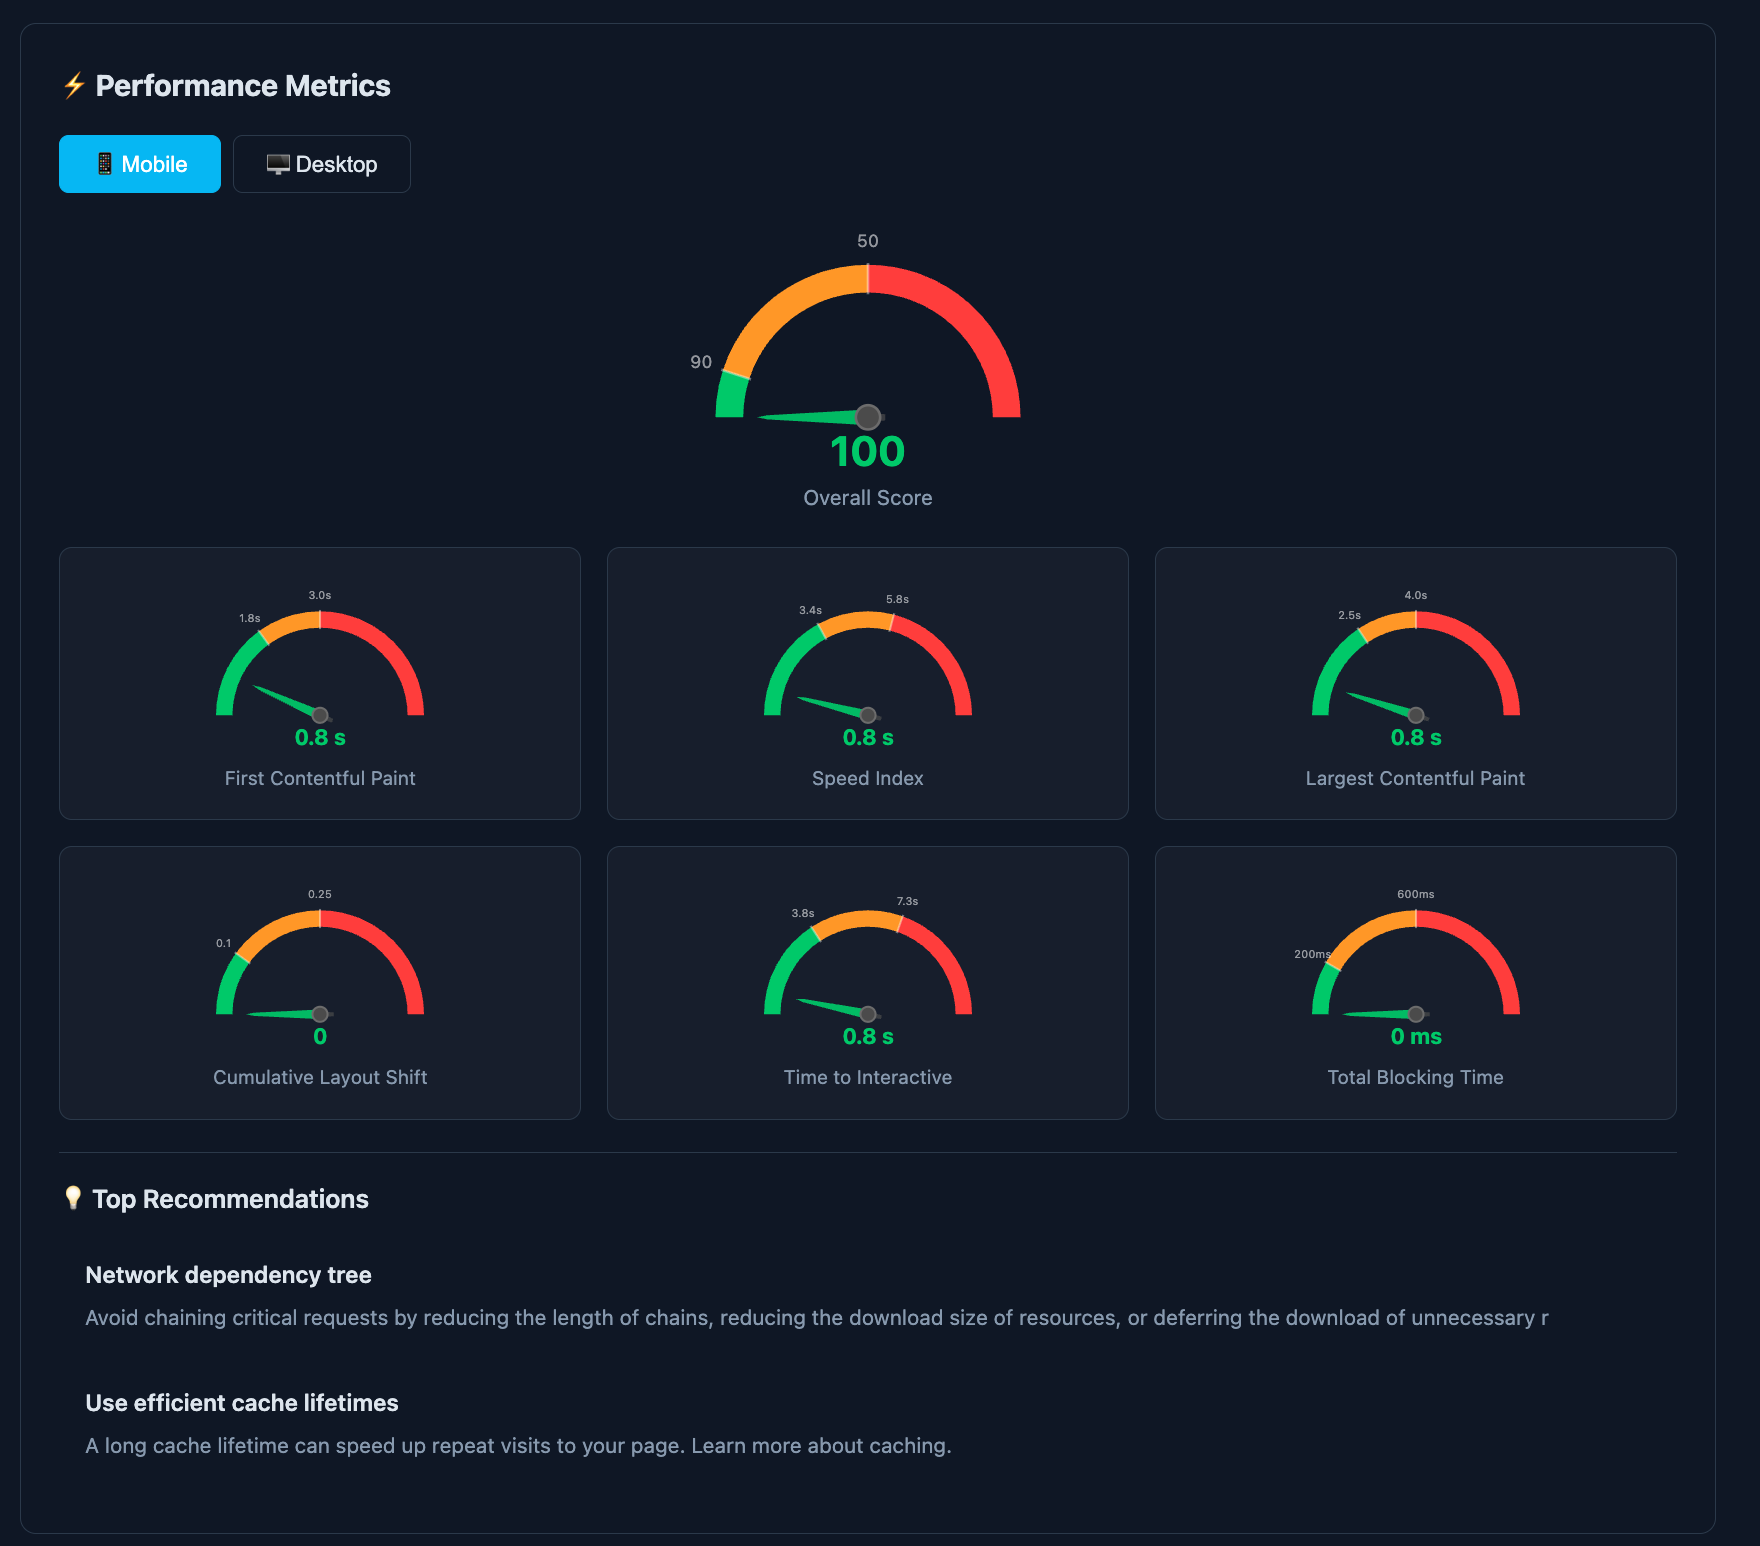Screen dimensions: 1760x1546
Task: Click the green 100 score value
Action: point(866,451)
